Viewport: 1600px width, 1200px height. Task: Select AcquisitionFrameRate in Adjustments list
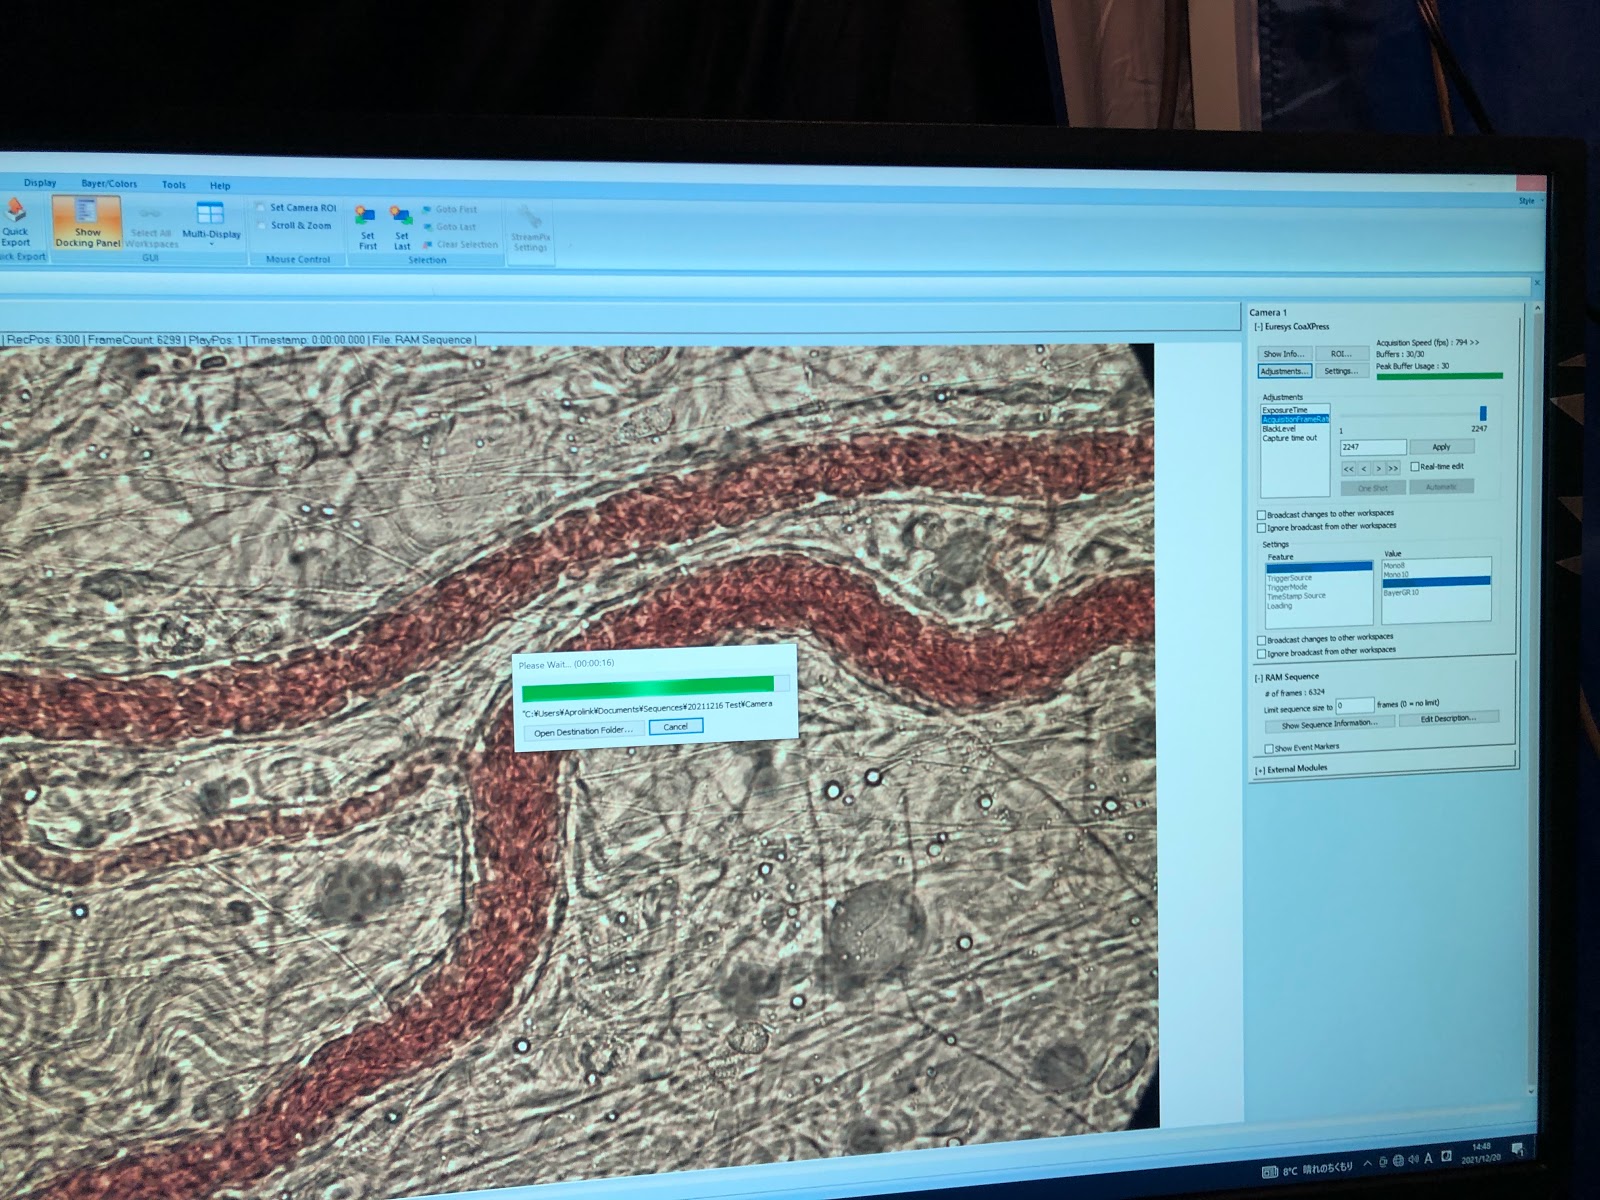(1295, 419)
